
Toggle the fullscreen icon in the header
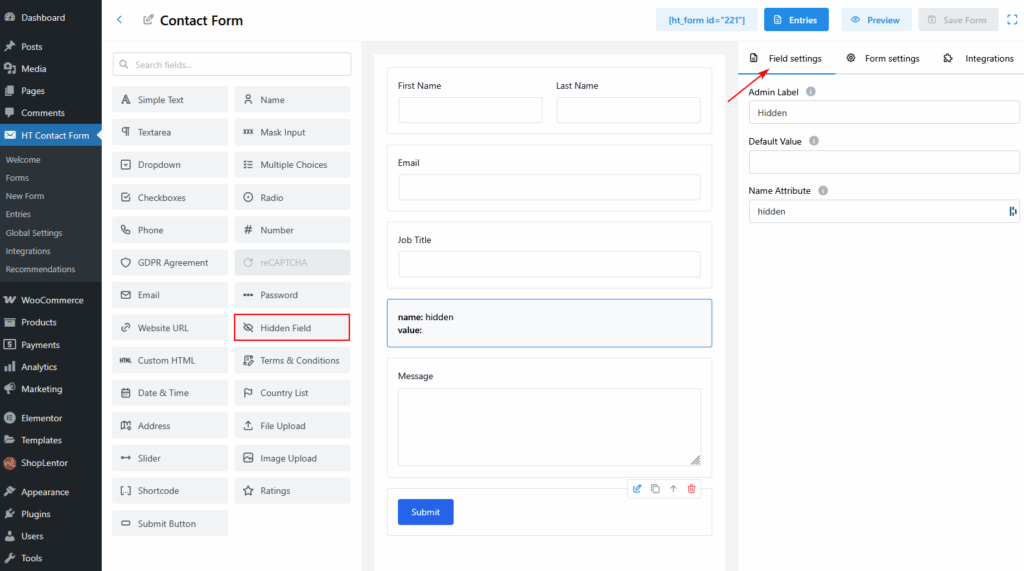click(1011, 20)
